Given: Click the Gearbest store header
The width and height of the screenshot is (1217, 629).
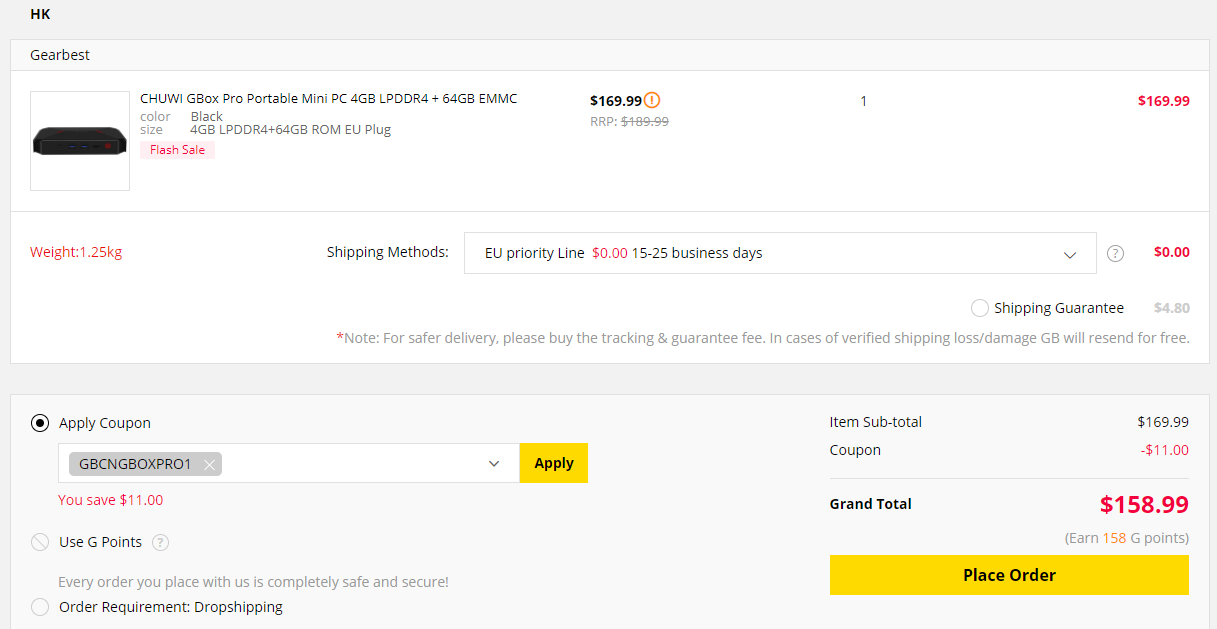Looking at the screenshot, I should [59, 55].
